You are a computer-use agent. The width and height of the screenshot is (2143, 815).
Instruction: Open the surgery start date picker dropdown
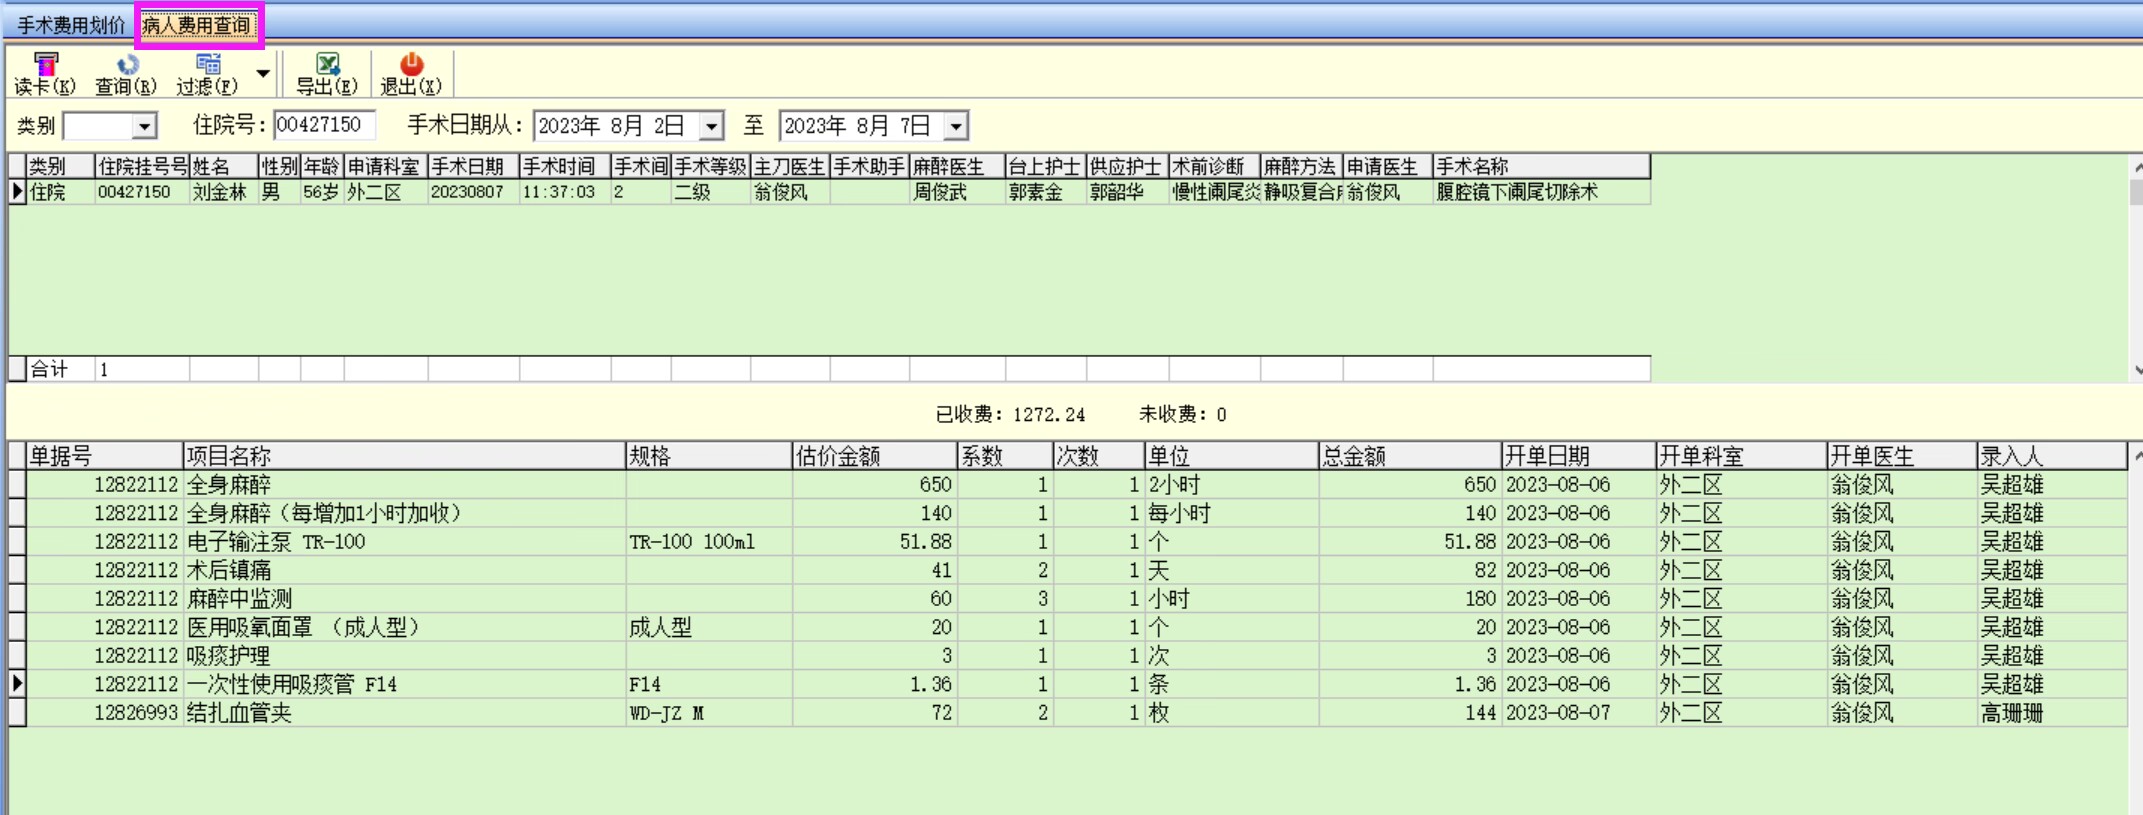click(711, 126)
